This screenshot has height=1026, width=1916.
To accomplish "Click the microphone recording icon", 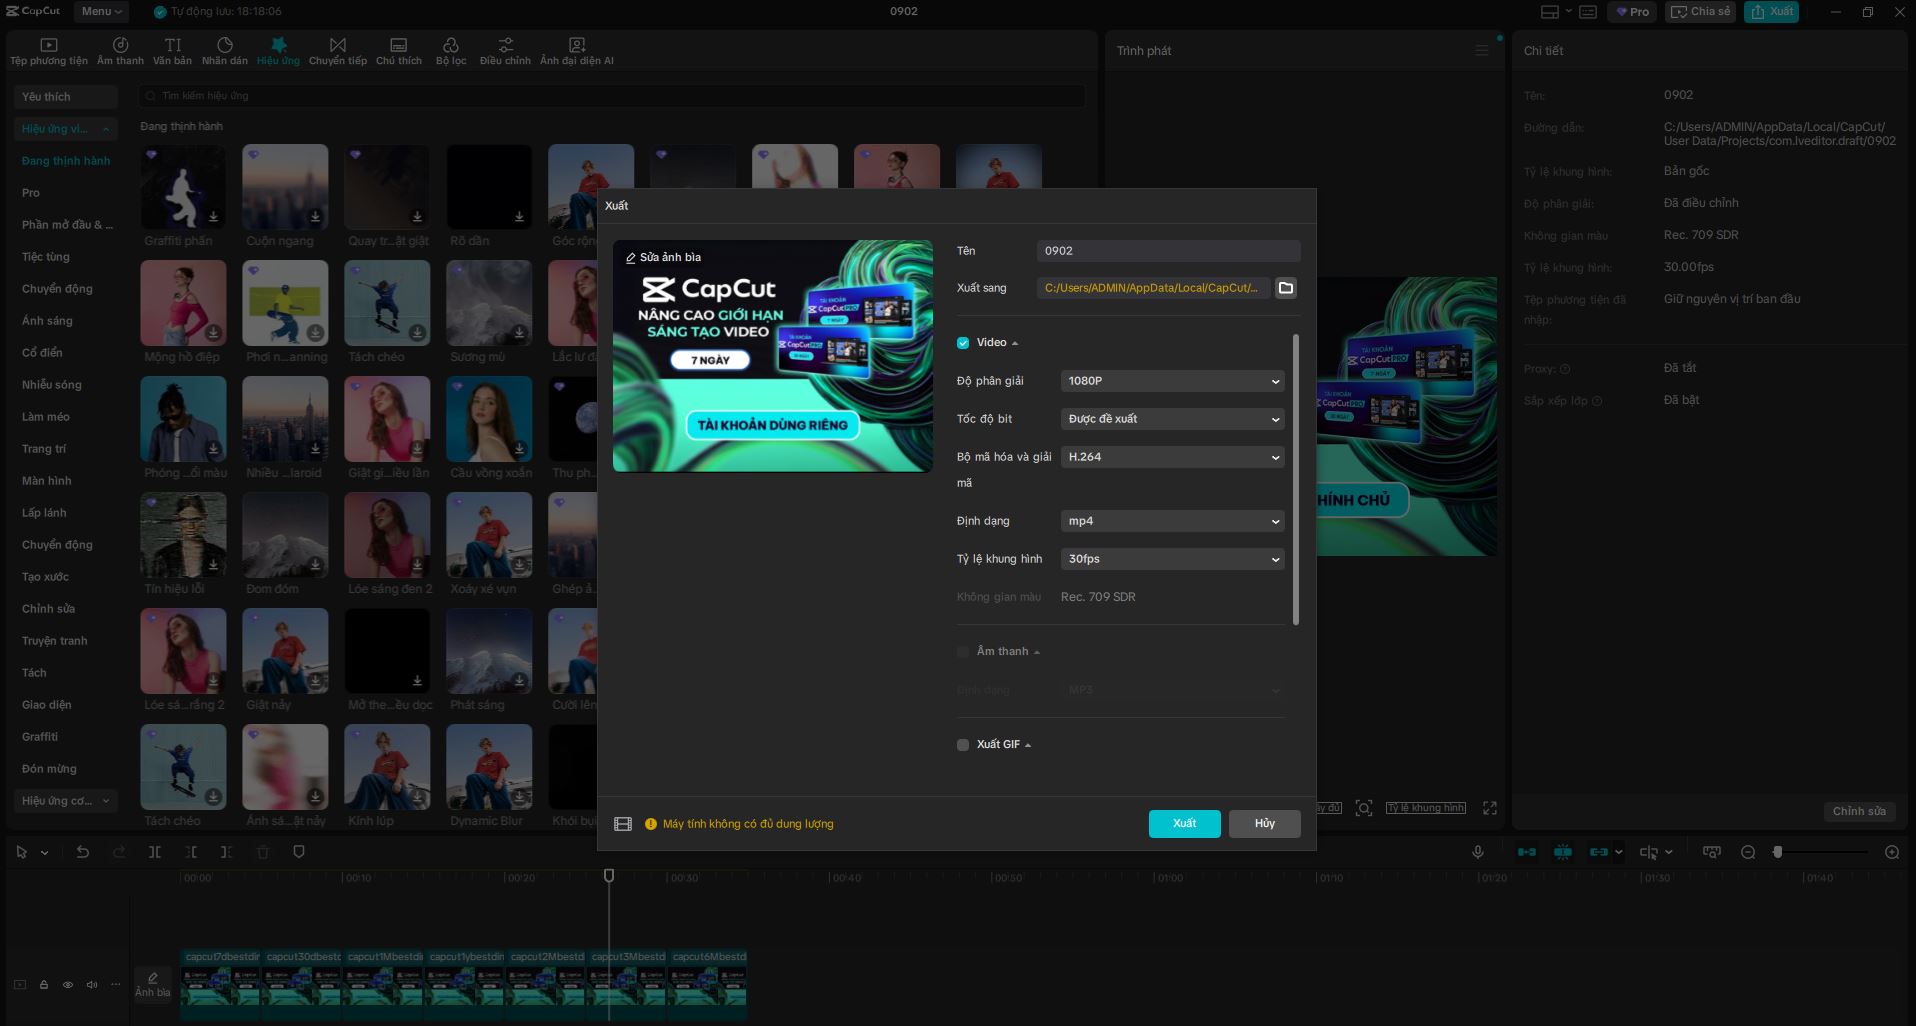I will click(x=1478, y=852).
